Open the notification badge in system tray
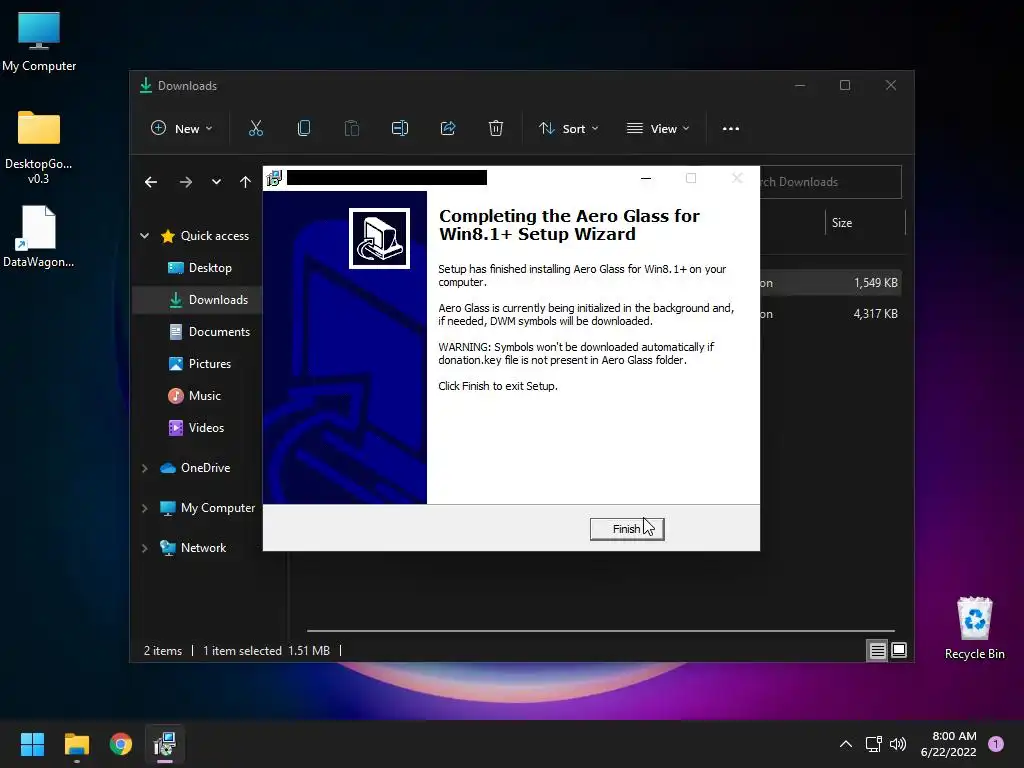Image resolution: width=1024 pixels, height=768 pixels. pyautogui.click(x=996, y=744)
